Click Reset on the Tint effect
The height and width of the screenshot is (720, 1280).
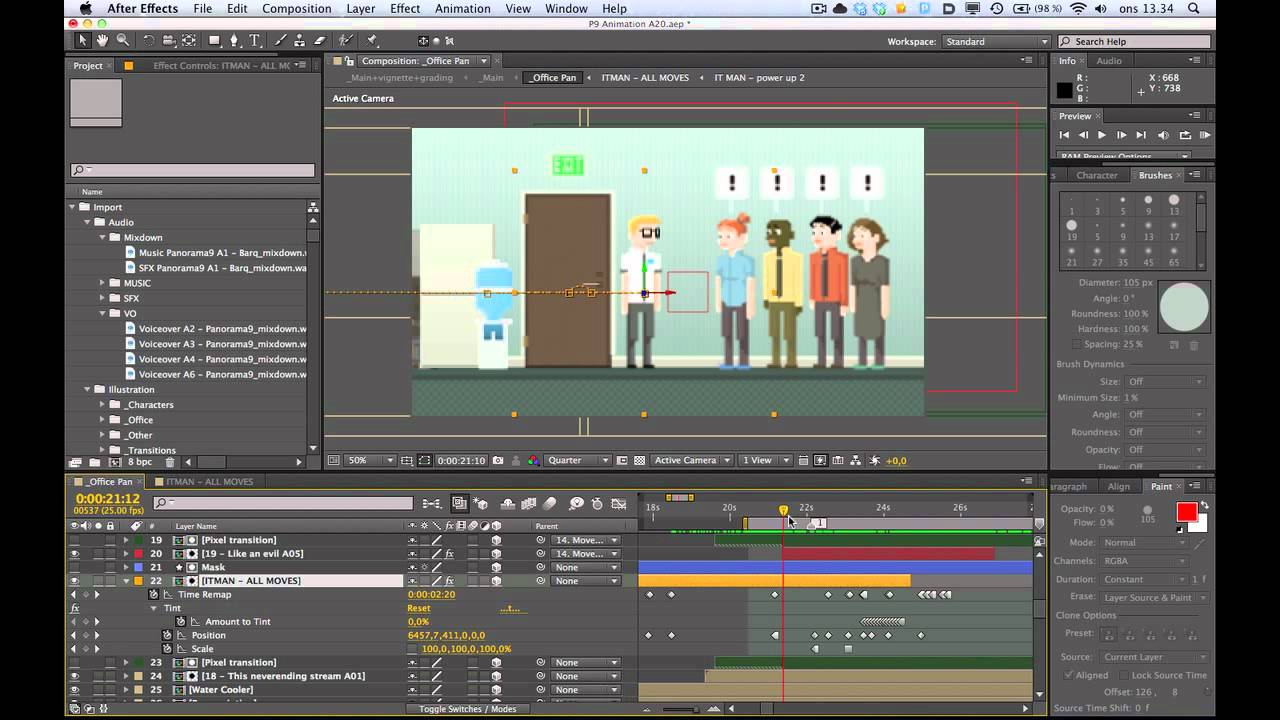tap(419, 608)
